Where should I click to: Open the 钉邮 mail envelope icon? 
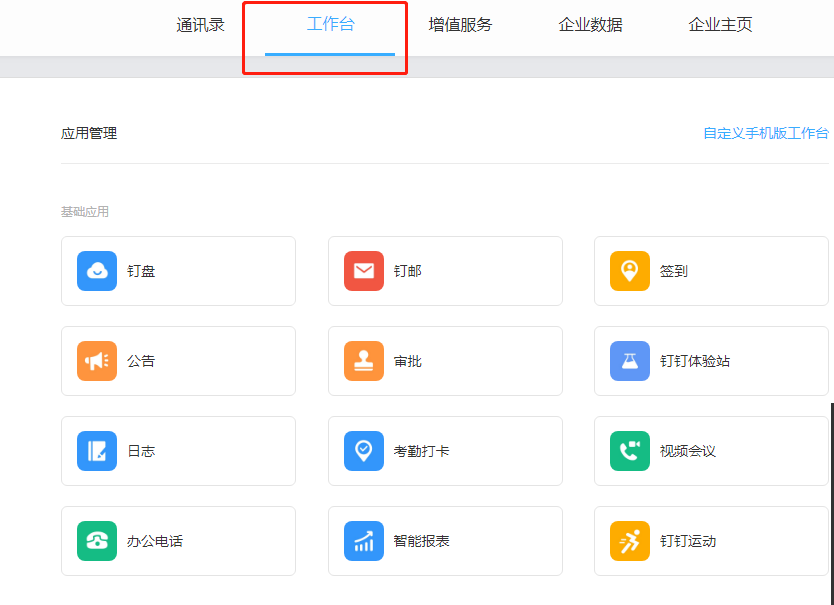click(x=364, y=271)
